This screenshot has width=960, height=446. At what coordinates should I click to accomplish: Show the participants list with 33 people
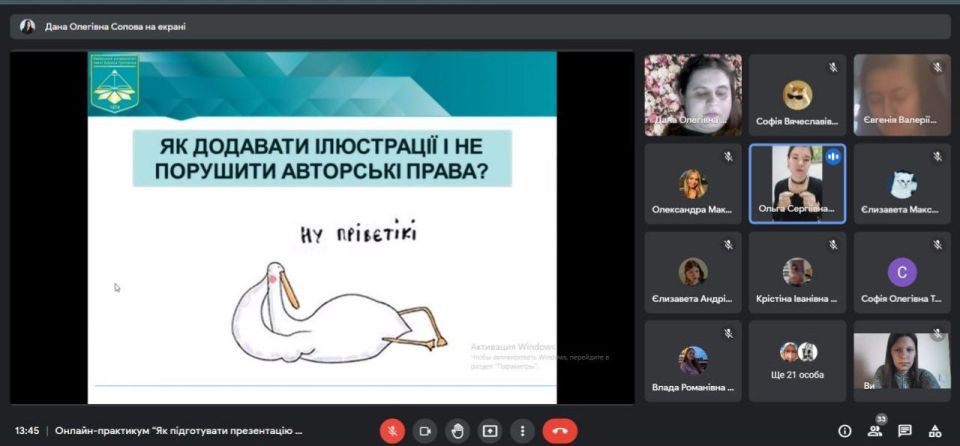point(875,431)
